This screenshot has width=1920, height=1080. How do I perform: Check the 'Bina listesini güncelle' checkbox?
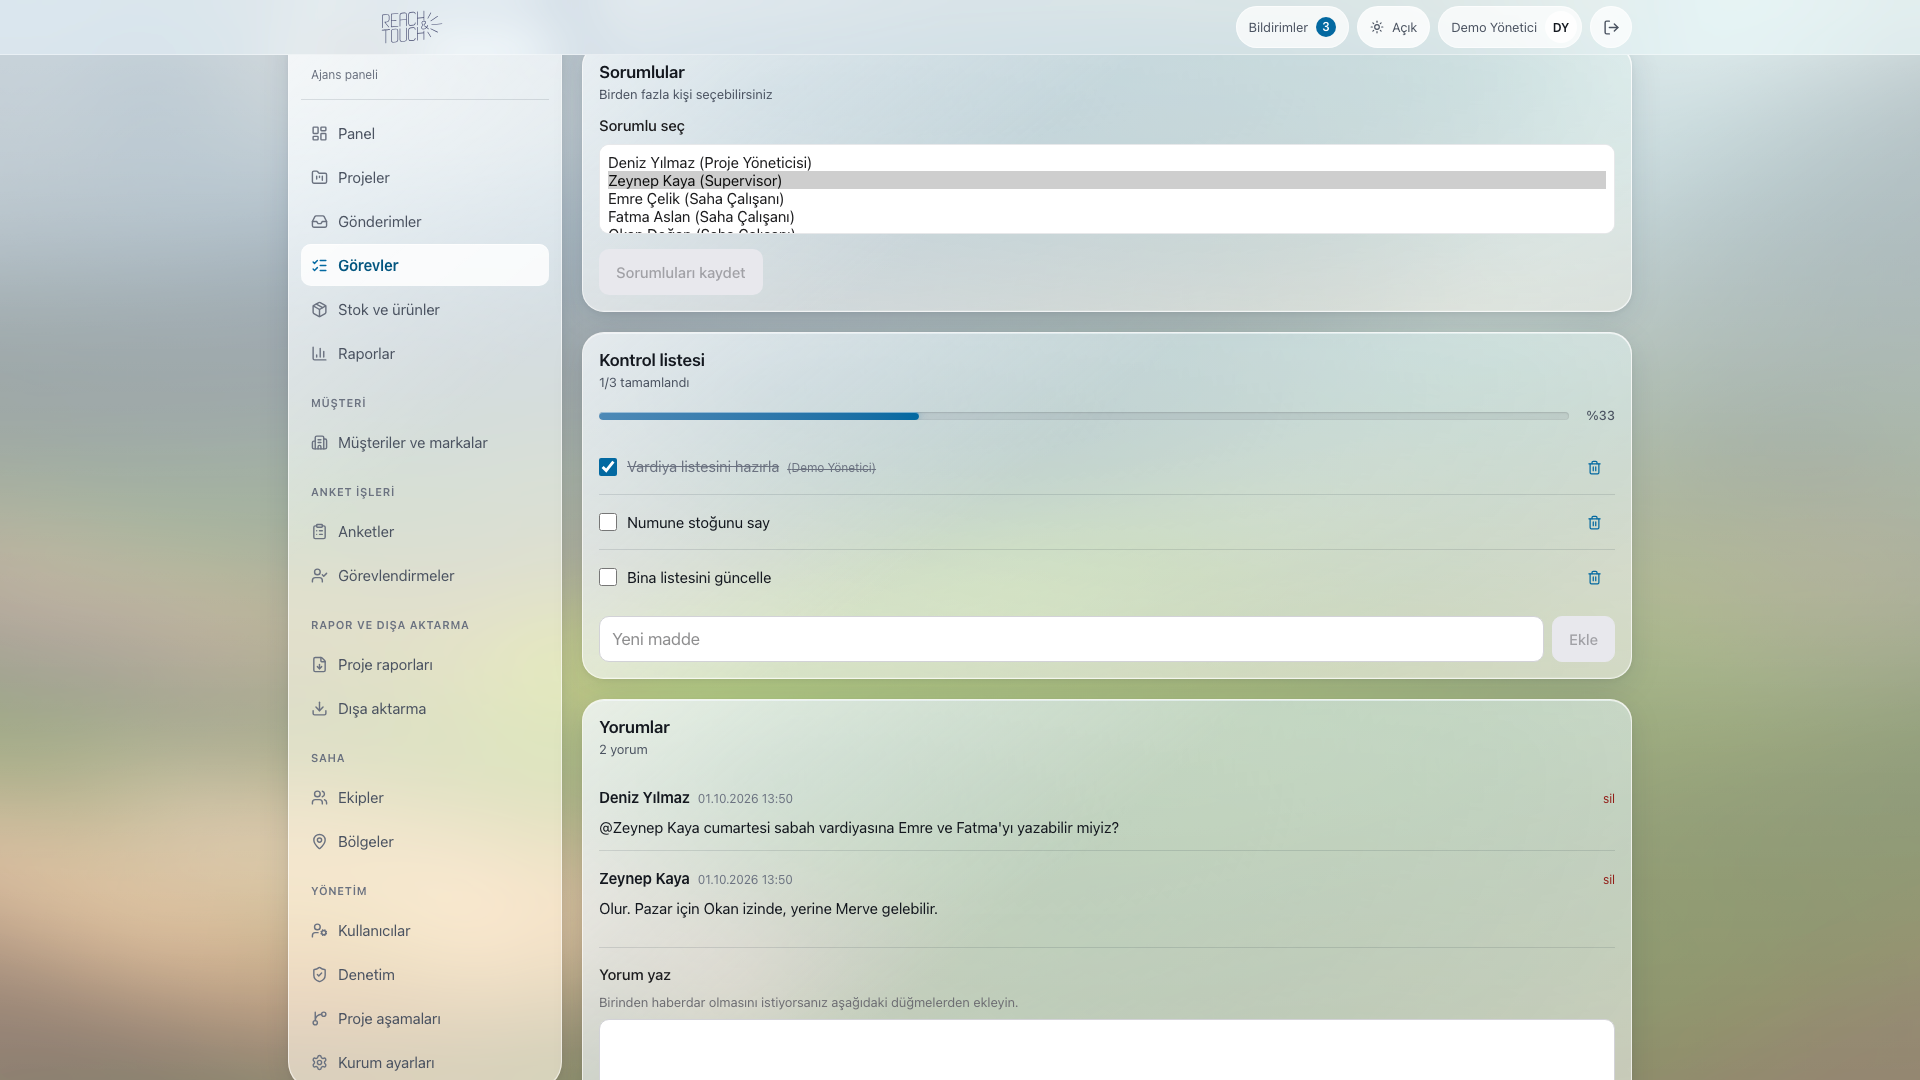608,577
